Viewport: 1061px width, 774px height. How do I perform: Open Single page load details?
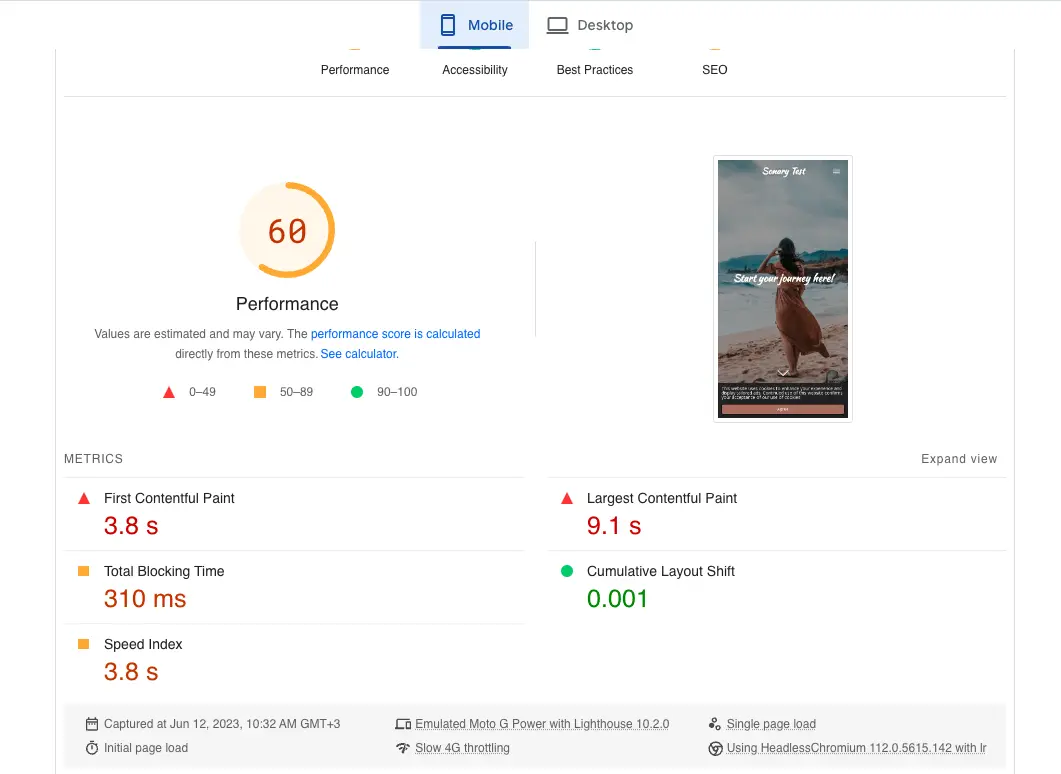(x=771, y=724)
